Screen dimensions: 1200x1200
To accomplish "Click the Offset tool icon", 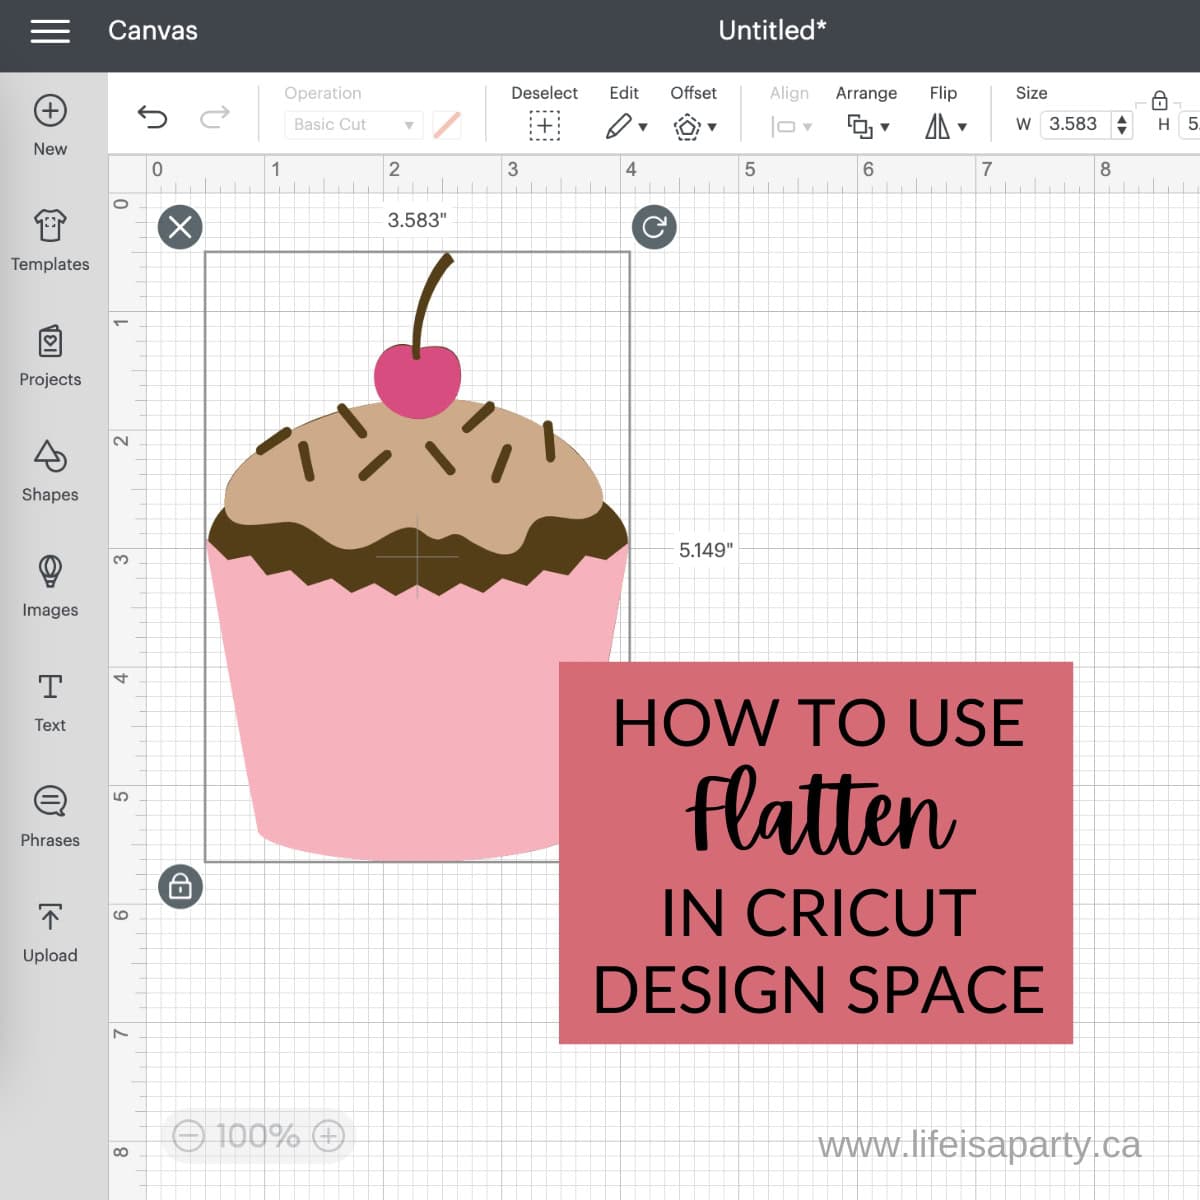I will [x=687, y=127].
